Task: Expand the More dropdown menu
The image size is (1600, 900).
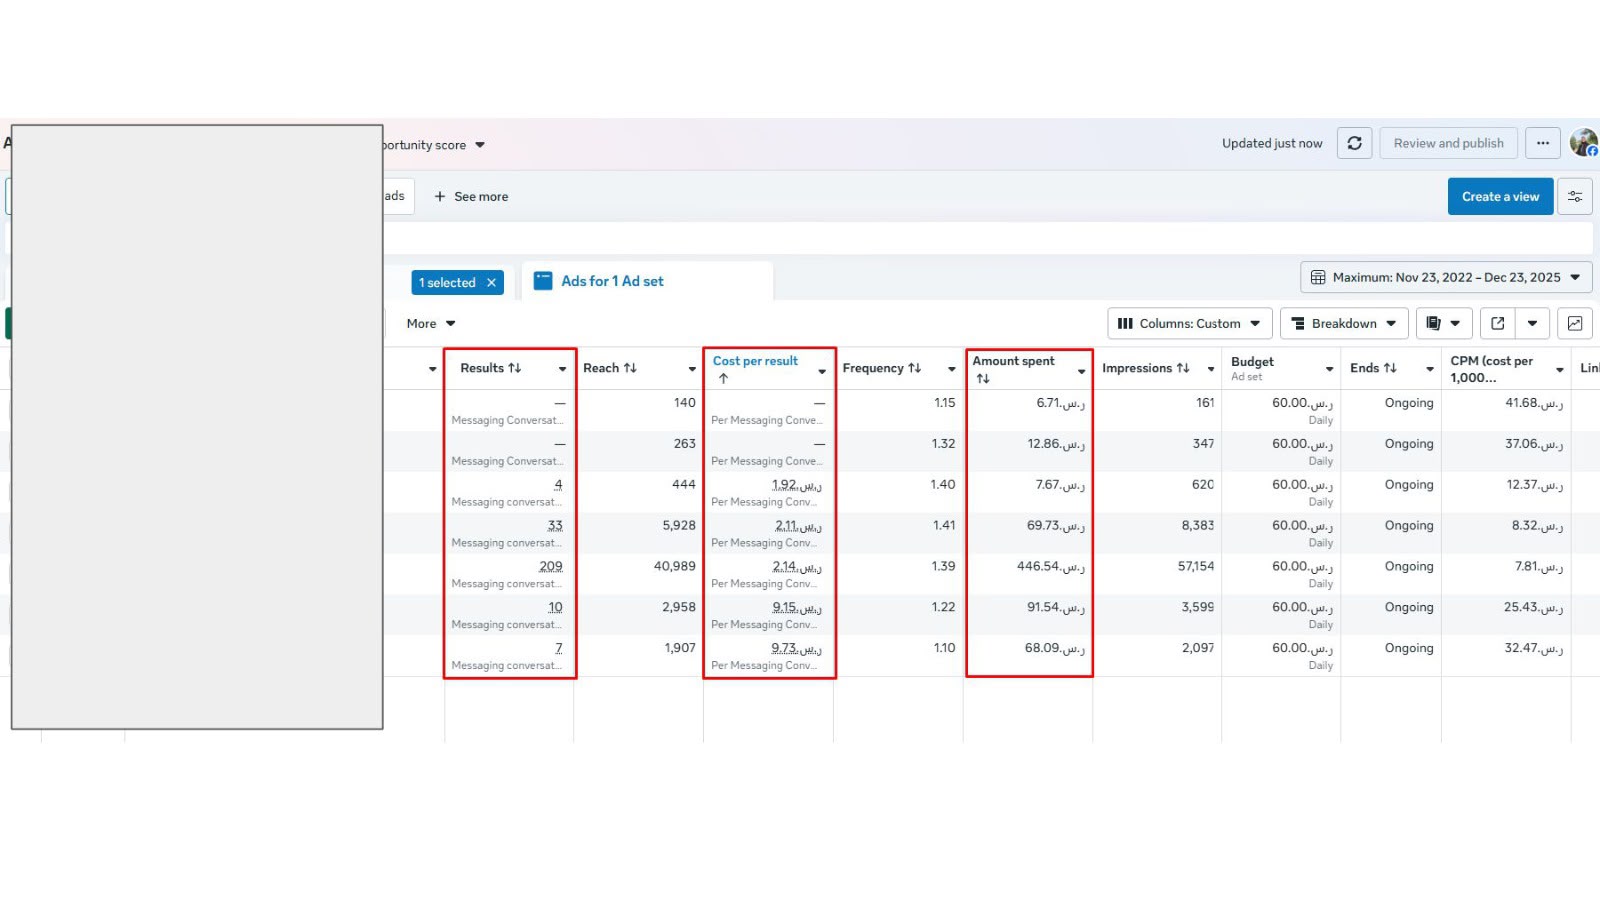Action: coord(431,323)
